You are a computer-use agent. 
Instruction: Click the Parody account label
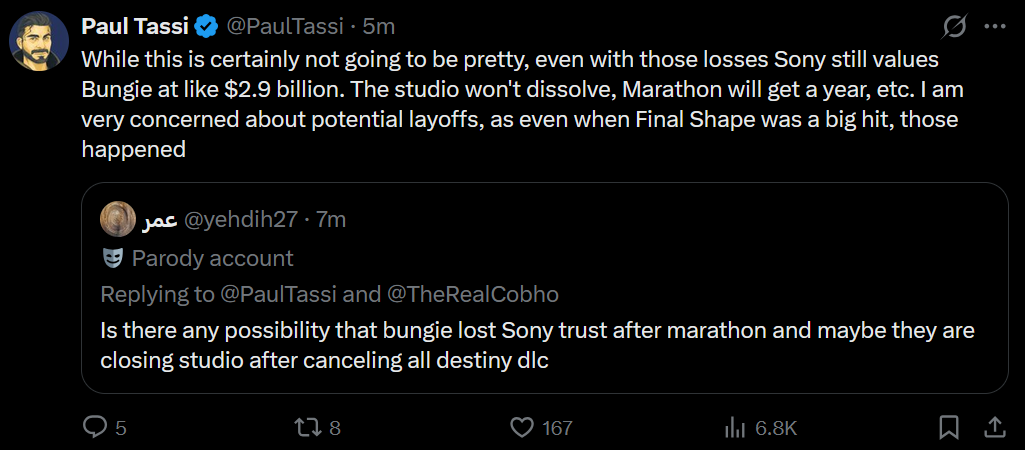[x=212, y=258]
